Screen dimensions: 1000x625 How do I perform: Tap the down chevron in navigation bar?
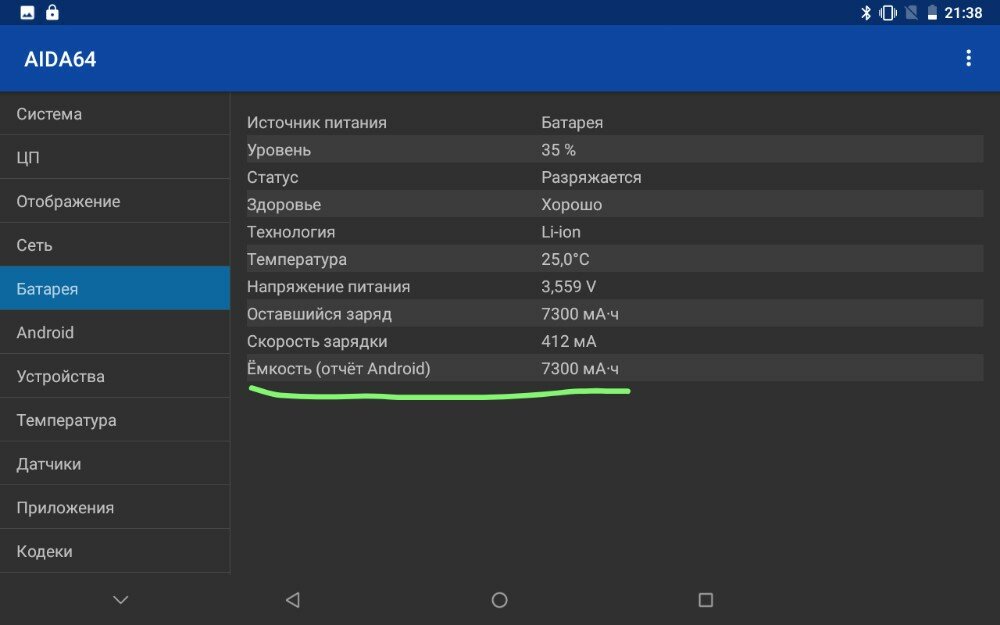coord(121,599)
